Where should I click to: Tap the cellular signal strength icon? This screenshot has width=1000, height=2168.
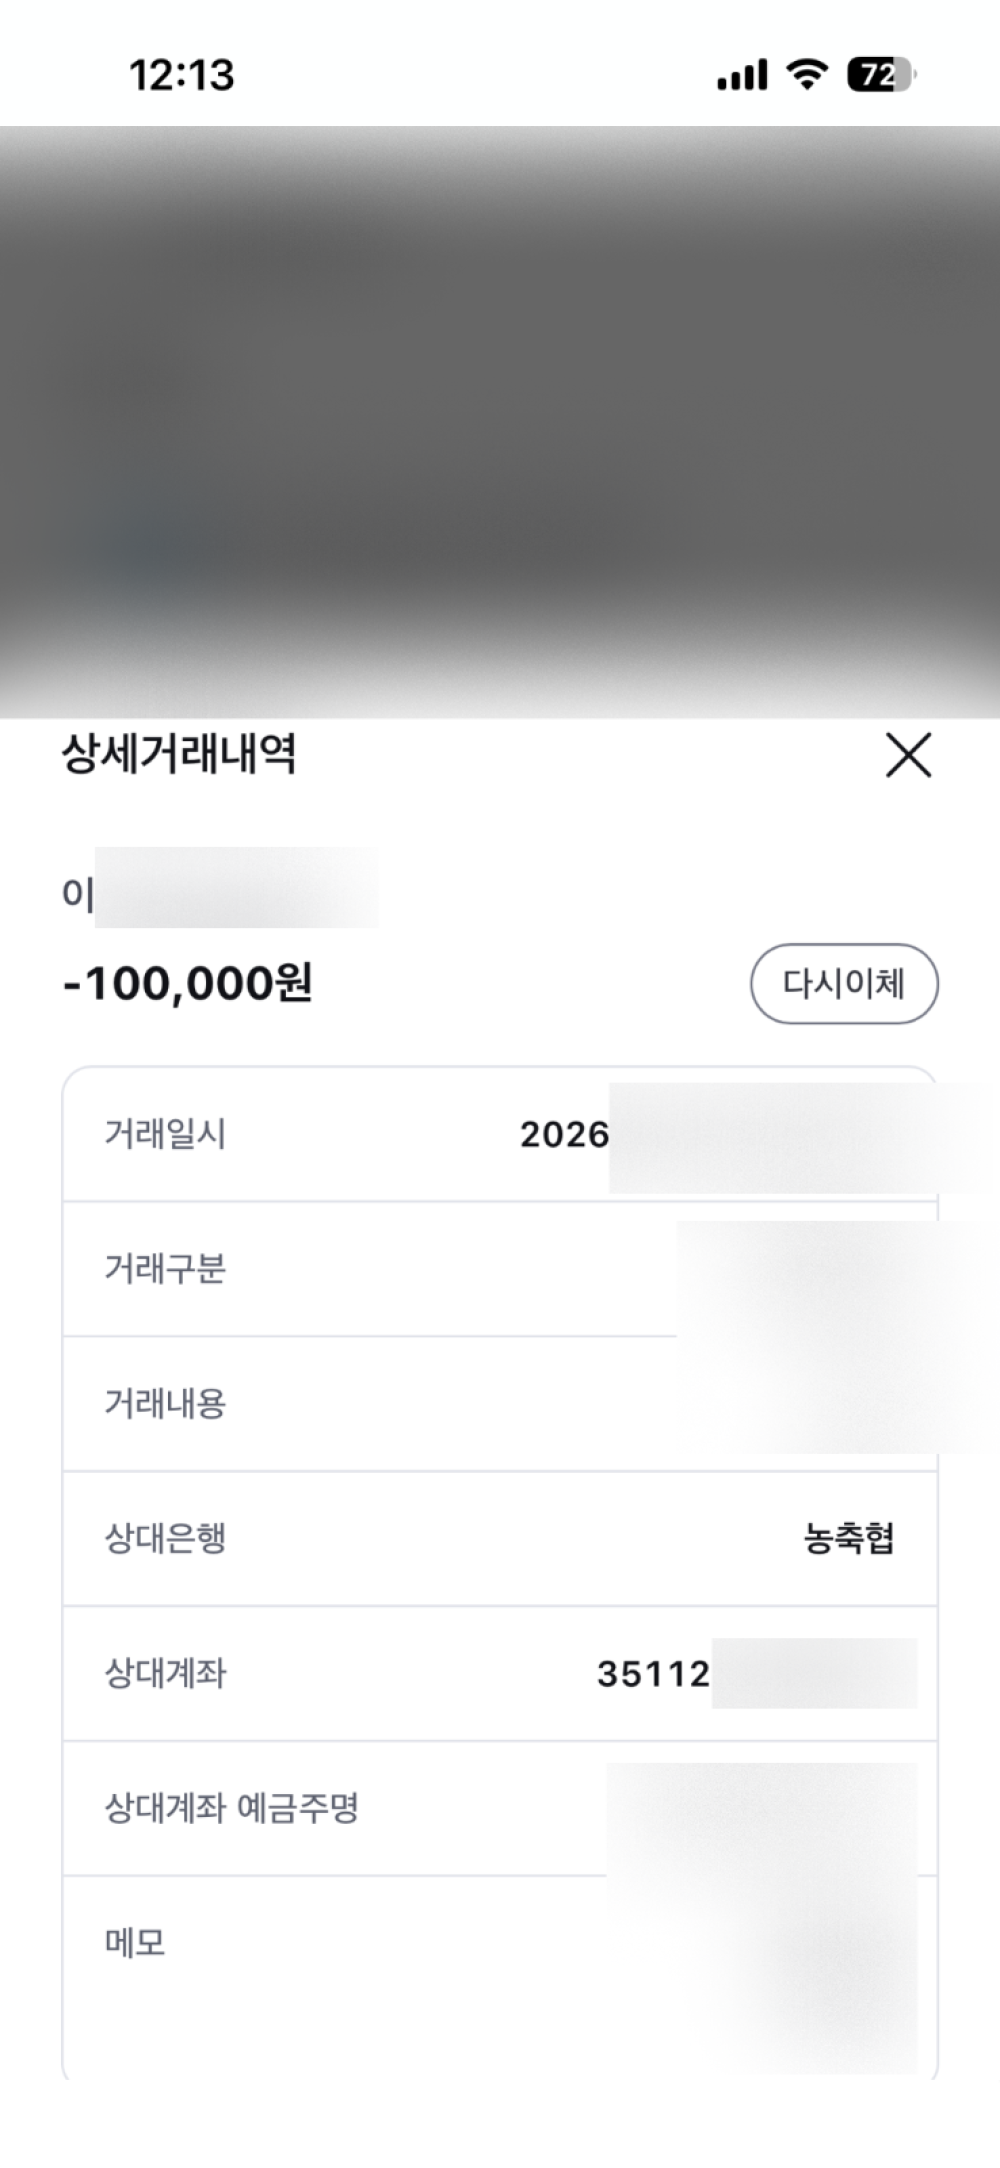click(742, 75)
